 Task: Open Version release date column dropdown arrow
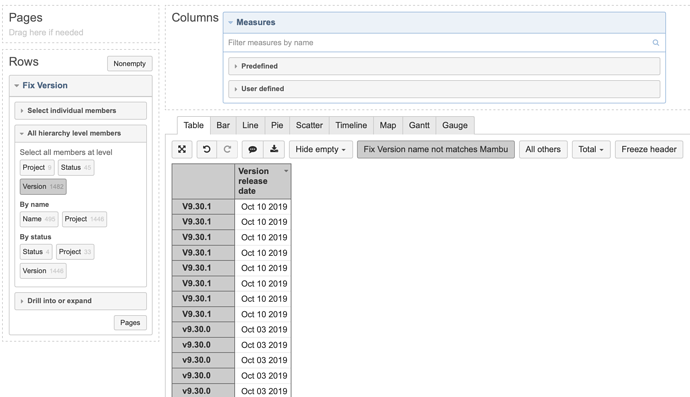pos(286,171)
